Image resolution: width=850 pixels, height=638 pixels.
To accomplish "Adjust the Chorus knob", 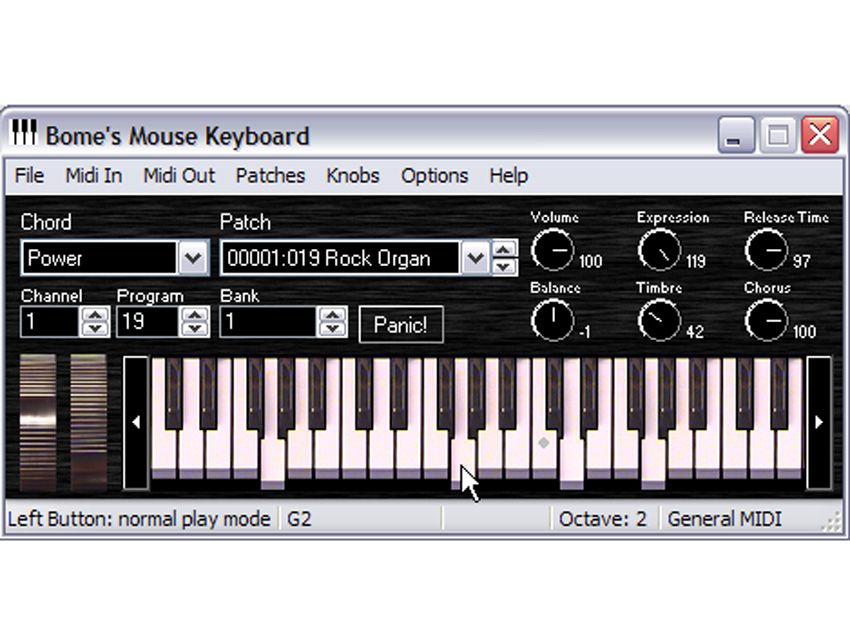I will point(768,321).
